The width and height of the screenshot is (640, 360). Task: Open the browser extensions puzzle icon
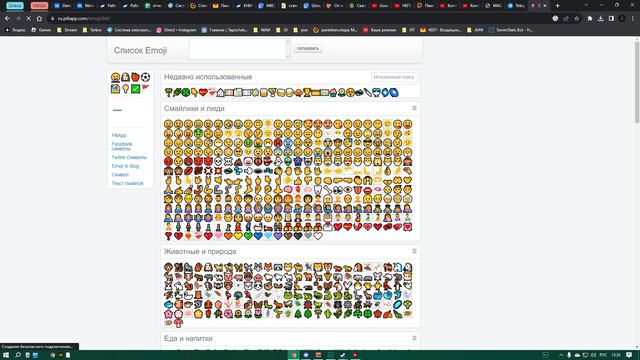coord(589,18)
